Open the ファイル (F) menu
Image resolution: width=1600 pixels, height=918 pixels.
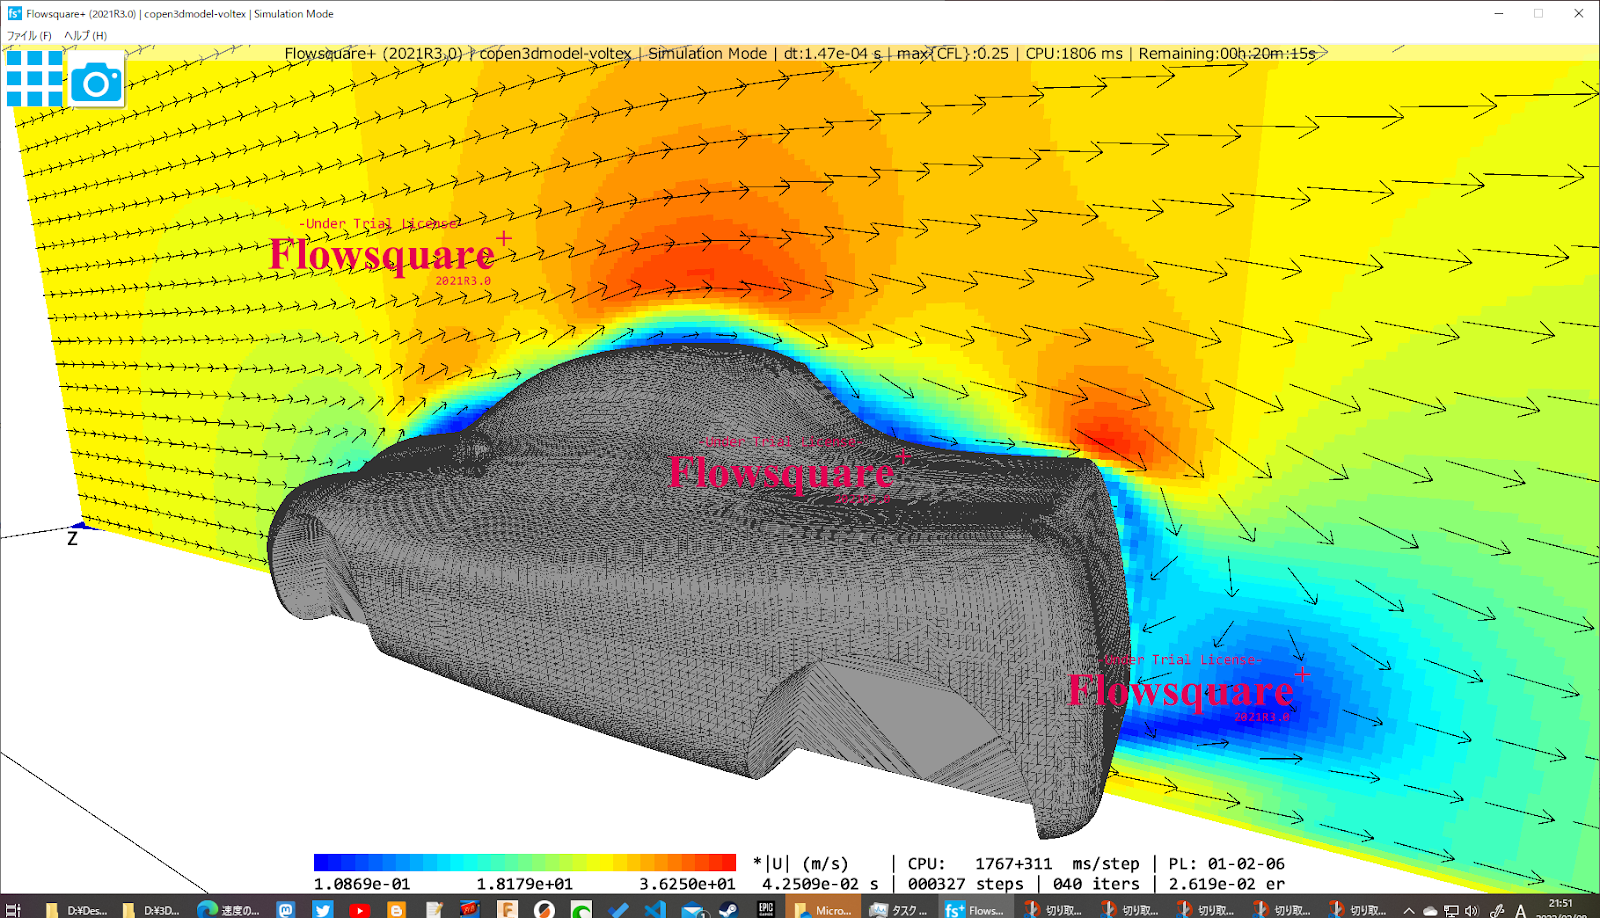pyautogui.click(x=29, y=35)
